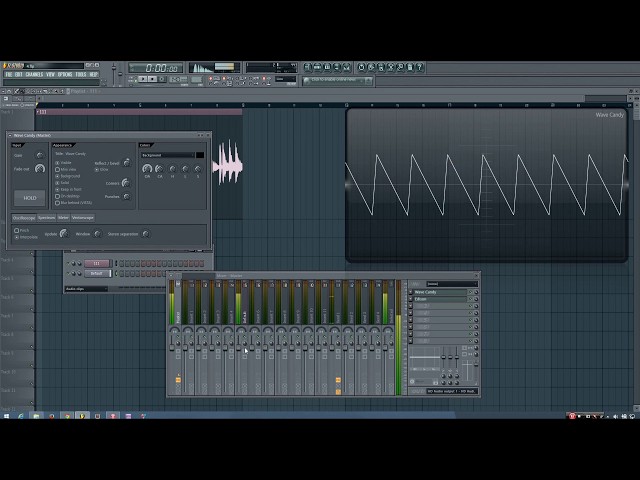Open Internet Explorer from the taskbar

(x=21, y=416)
